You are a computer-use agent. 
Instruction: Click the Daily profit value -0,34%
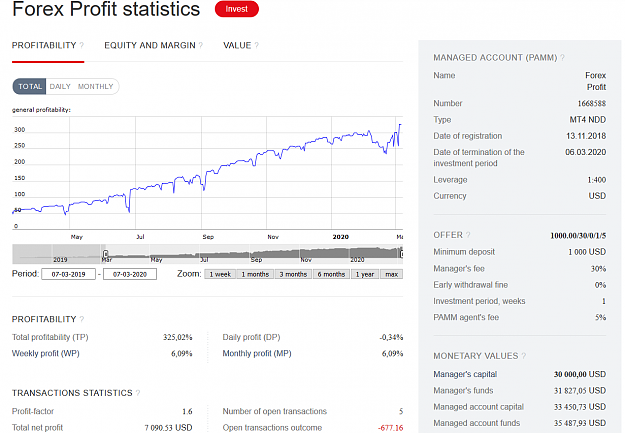[391, 337]
